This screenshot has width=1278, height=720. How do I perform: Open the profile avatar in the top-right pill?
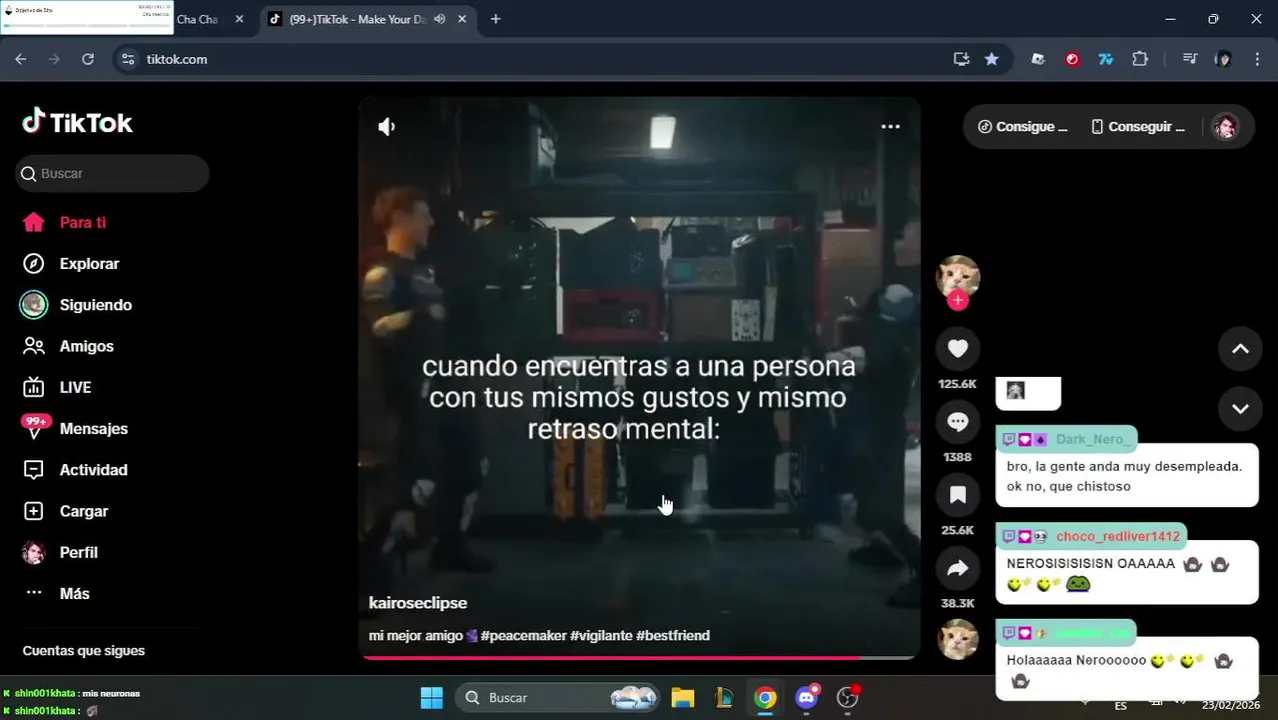click(1225, 127)
